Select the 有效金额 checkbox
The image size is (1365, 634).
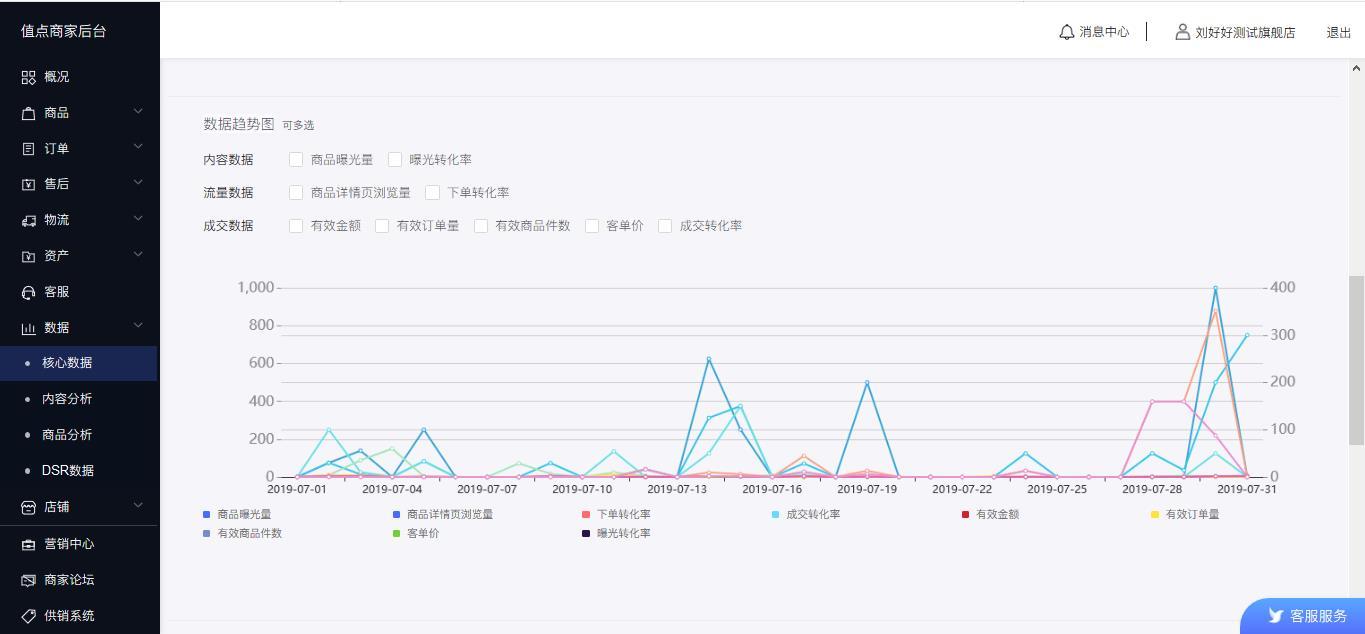click(296, 225)
